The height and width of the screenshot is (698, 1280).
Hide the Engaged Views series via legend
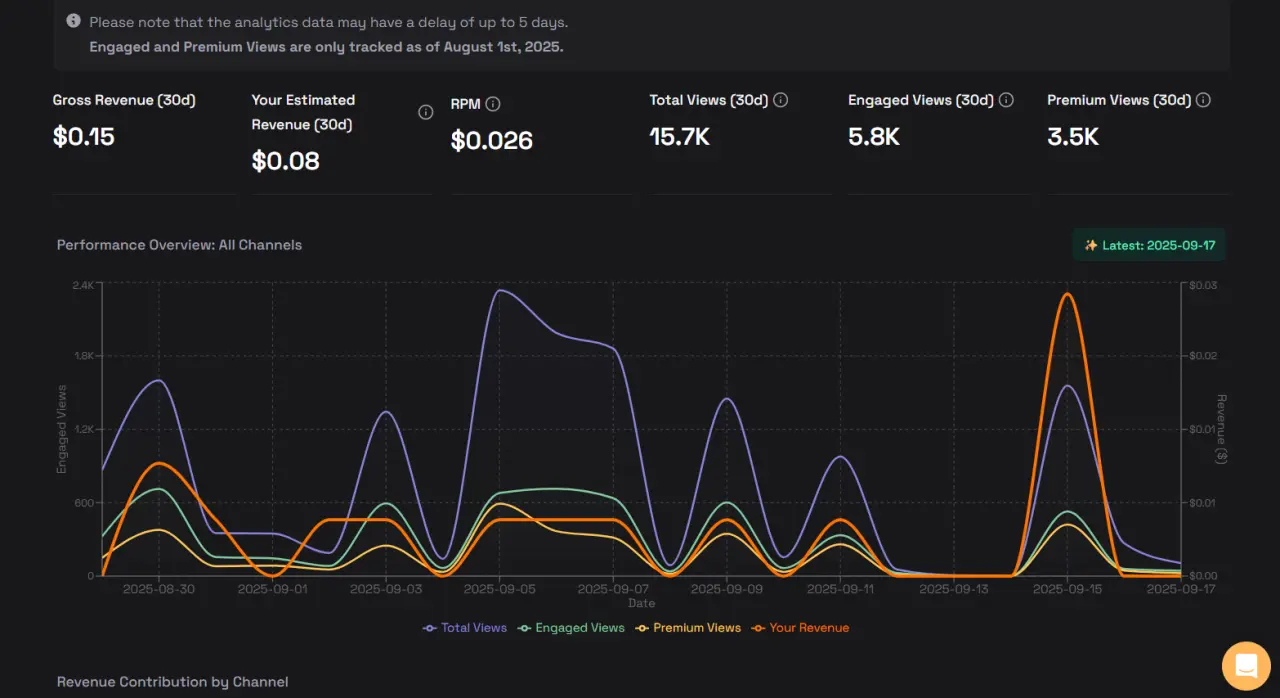pos(572,628)
